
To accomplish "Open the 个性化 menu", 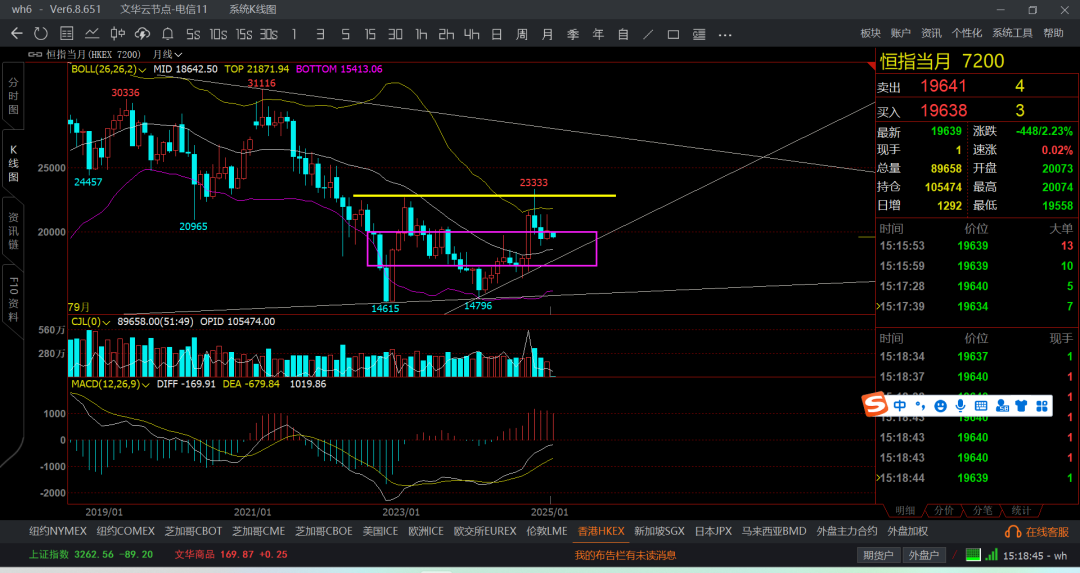I will pos(967,33).
